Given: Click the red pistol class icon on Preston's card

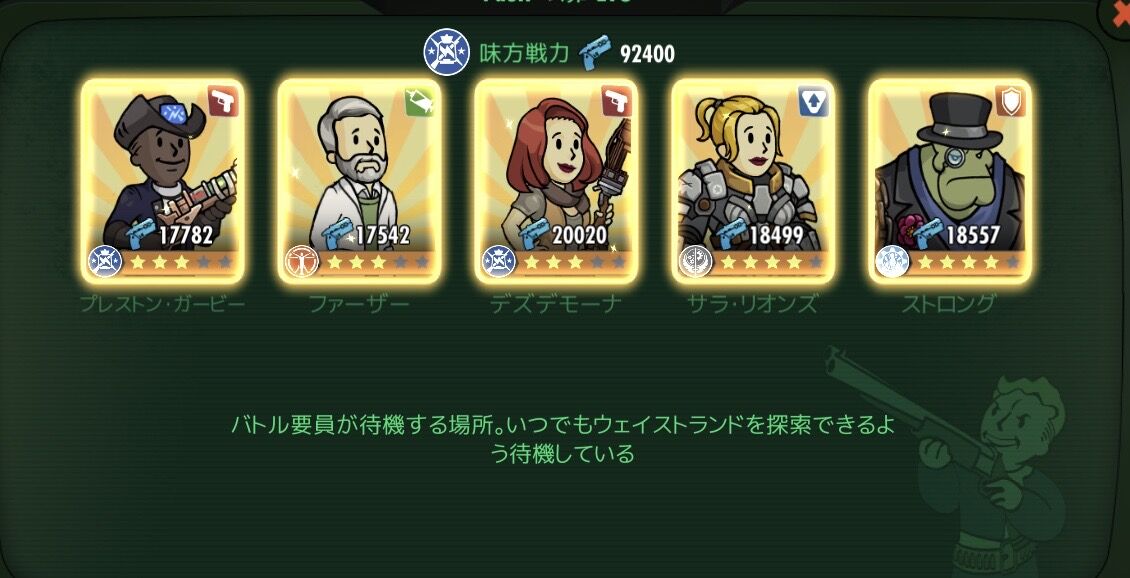Looking at the screenshot, I should [x=223, y=102].
